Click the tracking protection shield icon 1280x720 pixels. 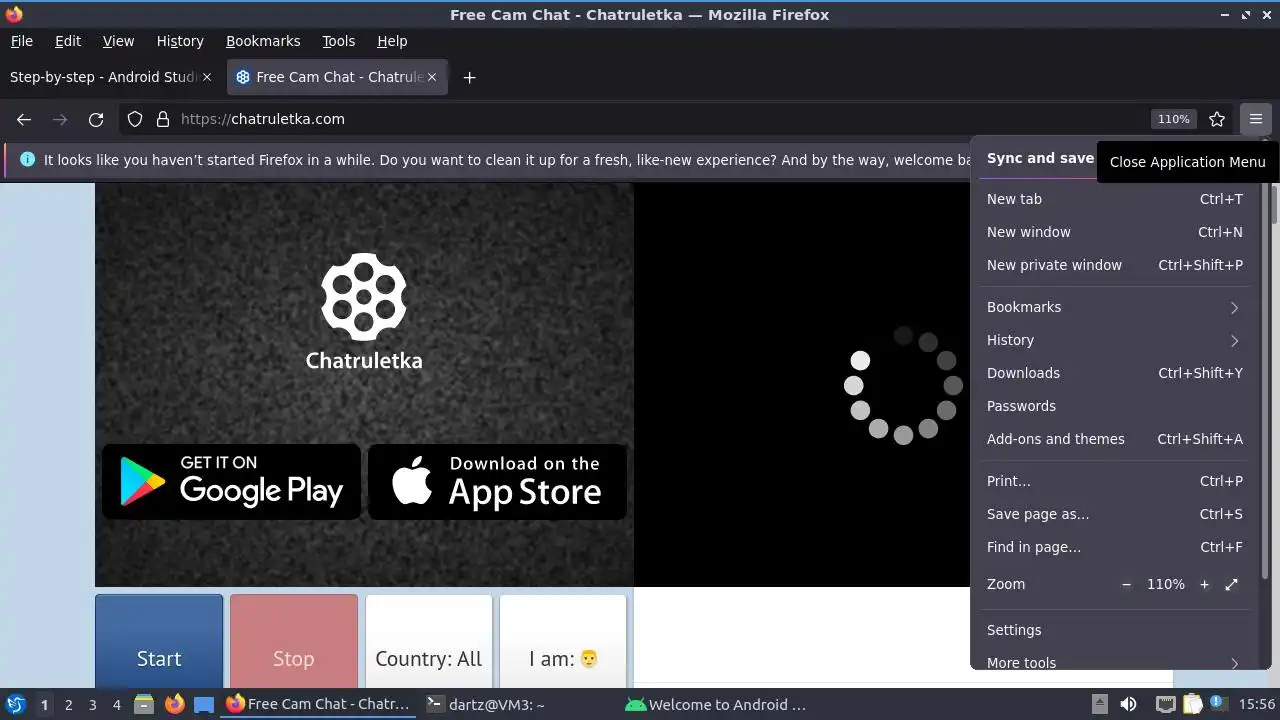tap(135, 119)
